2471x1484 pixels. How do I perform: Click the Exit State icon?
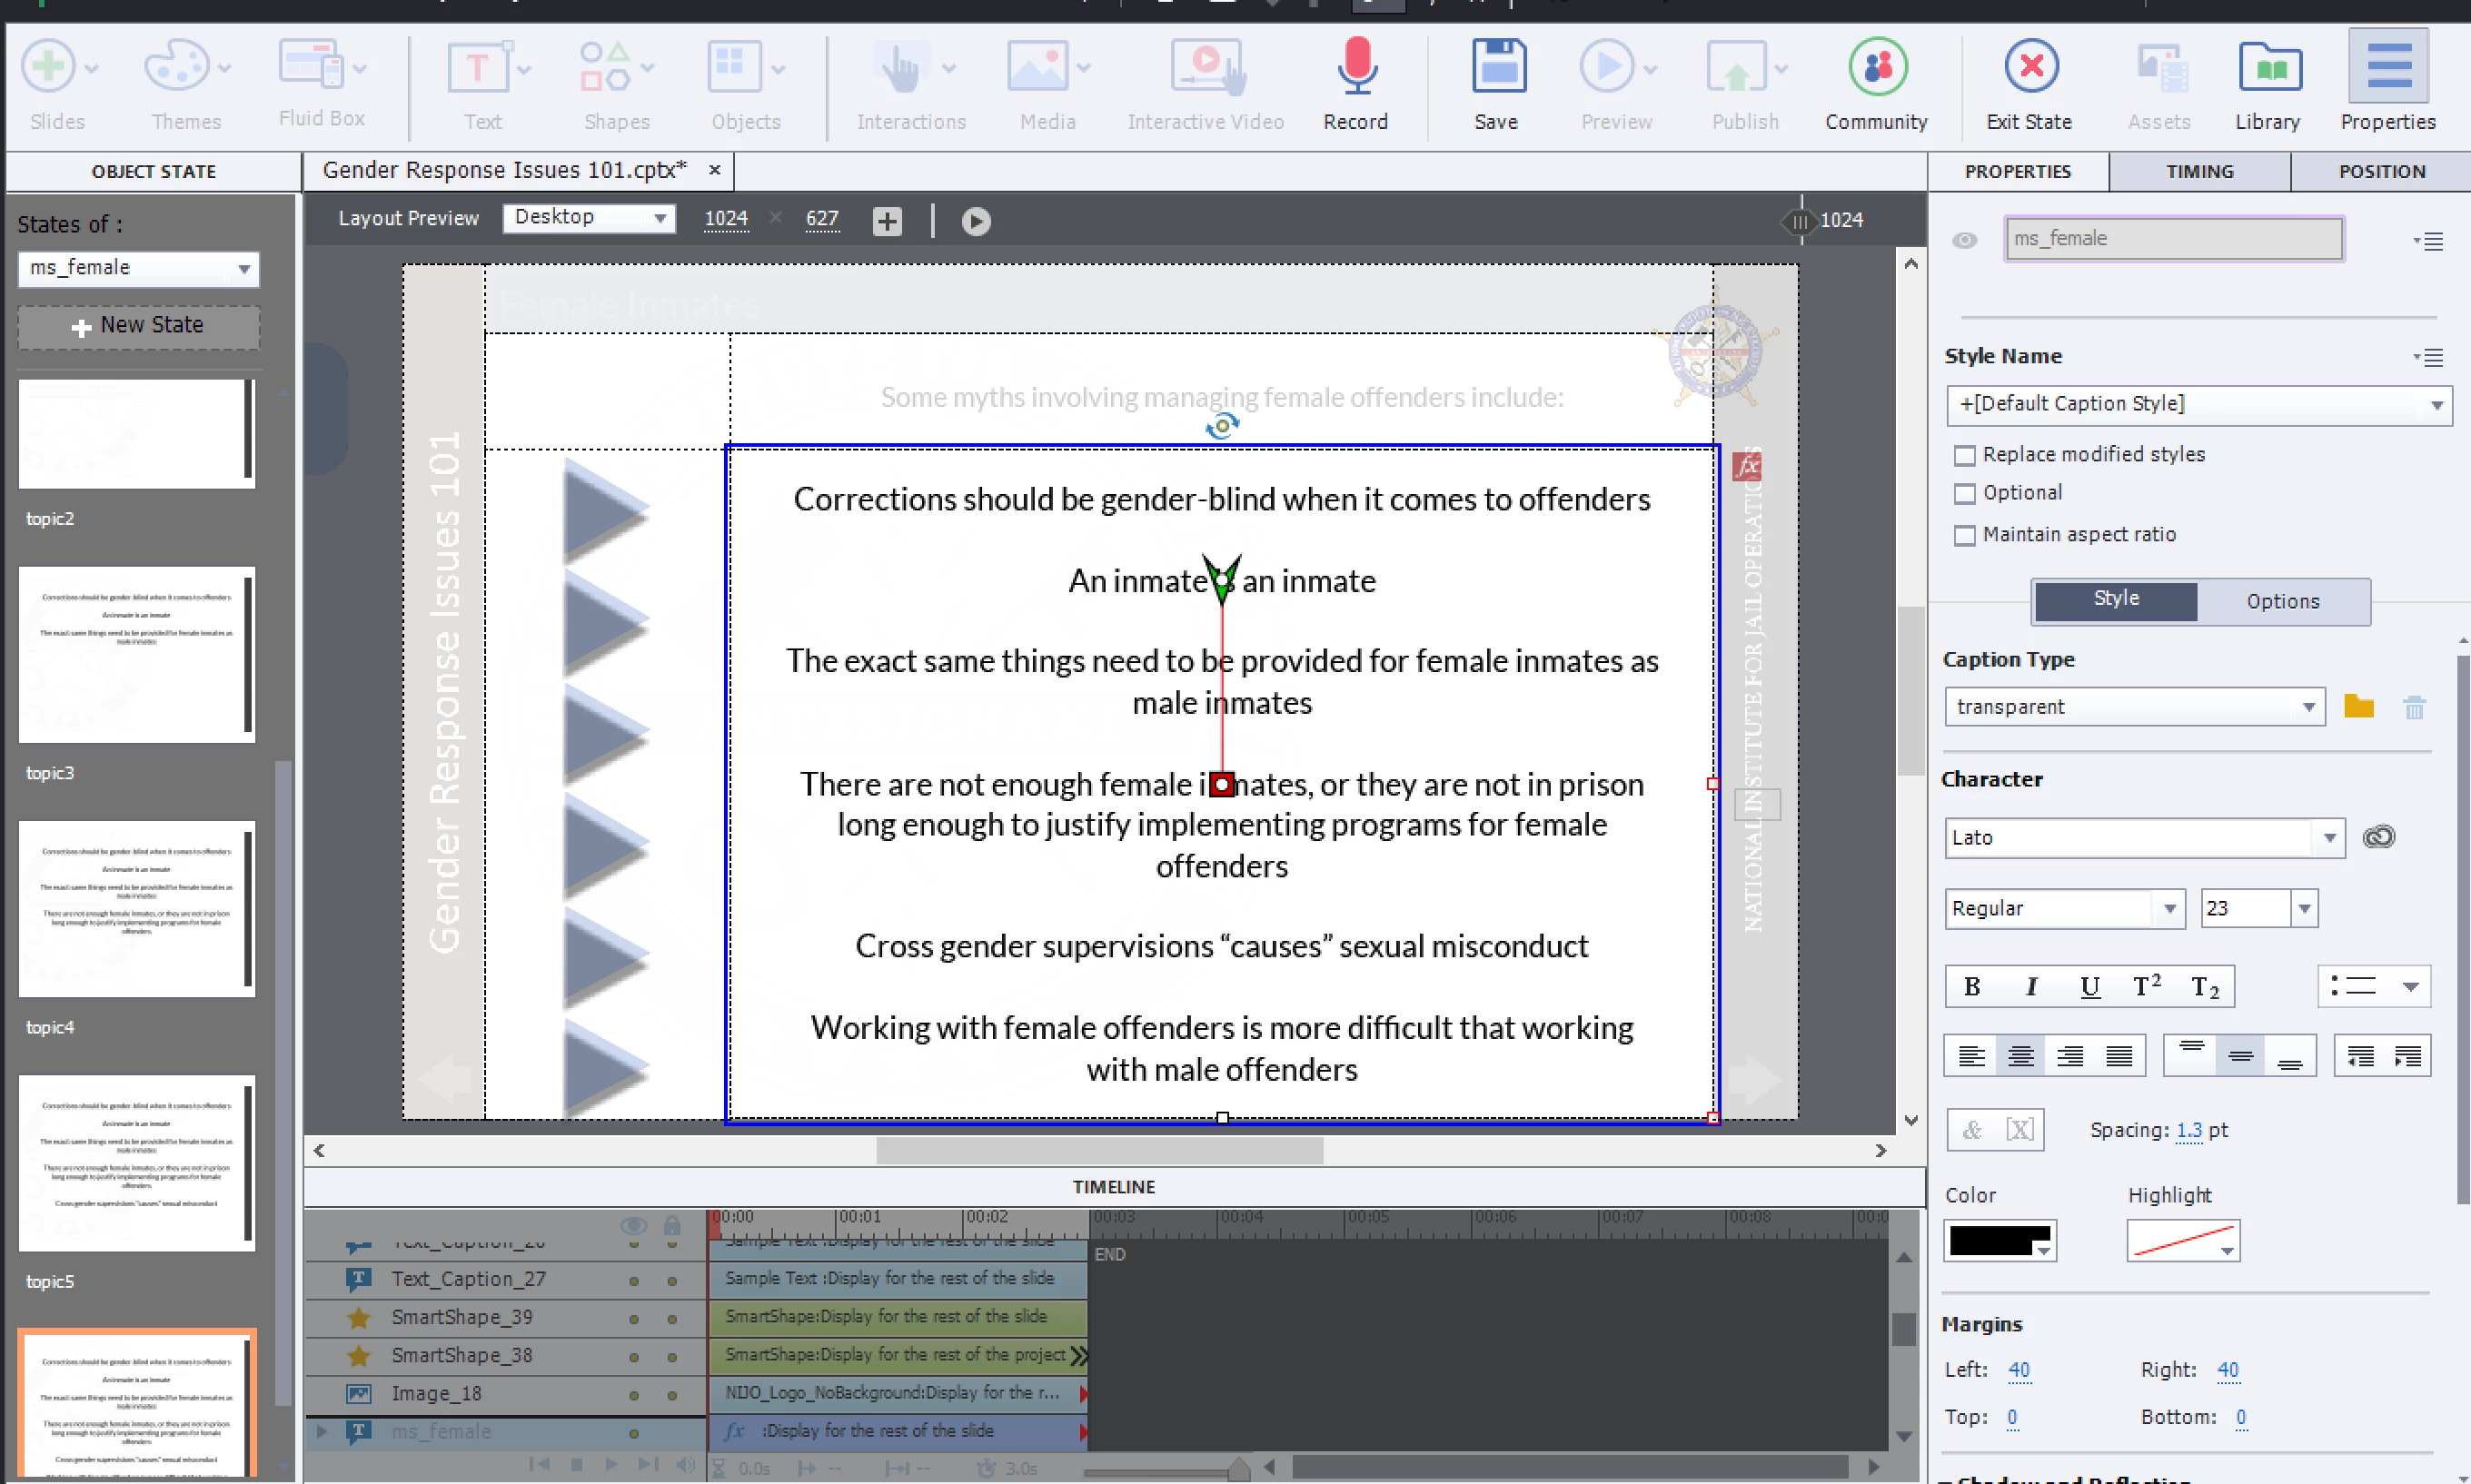[2030, 68]
